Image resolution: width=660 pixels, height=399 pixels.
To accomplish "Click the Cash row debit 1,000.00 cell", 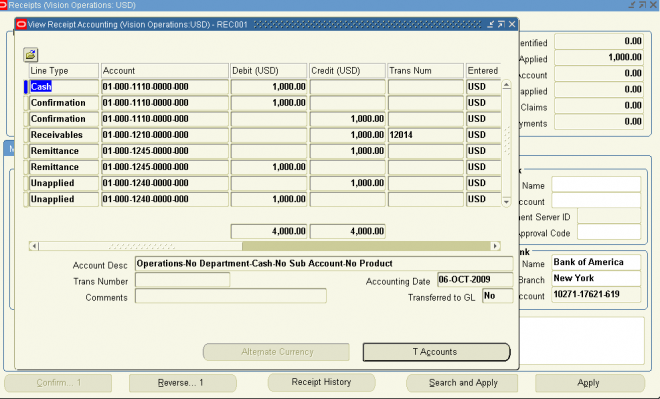I will click(x=269, y=87).
